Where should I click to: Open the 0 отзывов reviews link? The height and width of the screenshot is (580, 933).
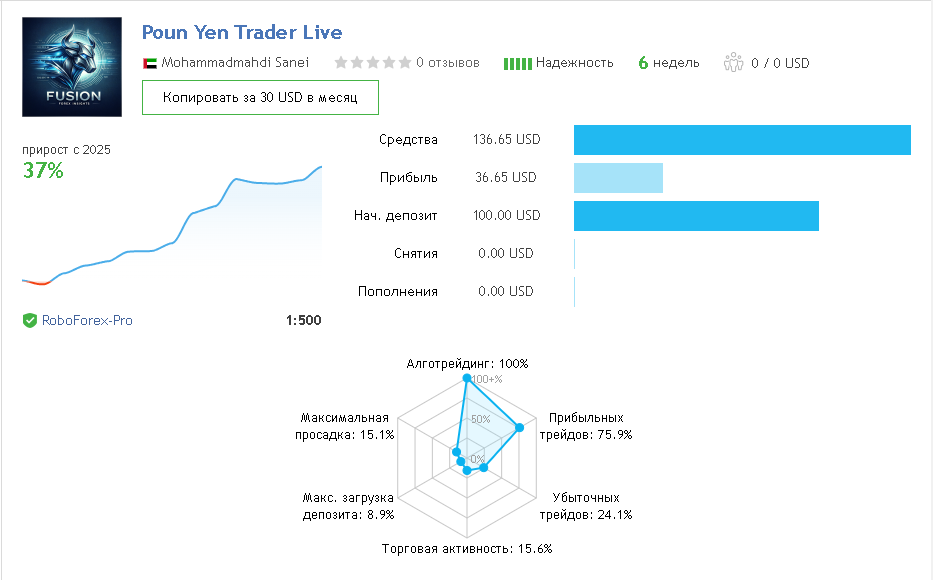(x=447, y=62)
